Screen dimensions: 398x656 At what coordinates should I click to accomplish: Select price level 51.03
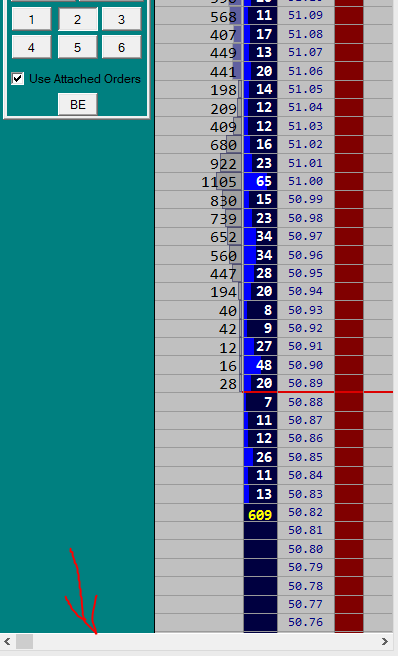(306, 126)
